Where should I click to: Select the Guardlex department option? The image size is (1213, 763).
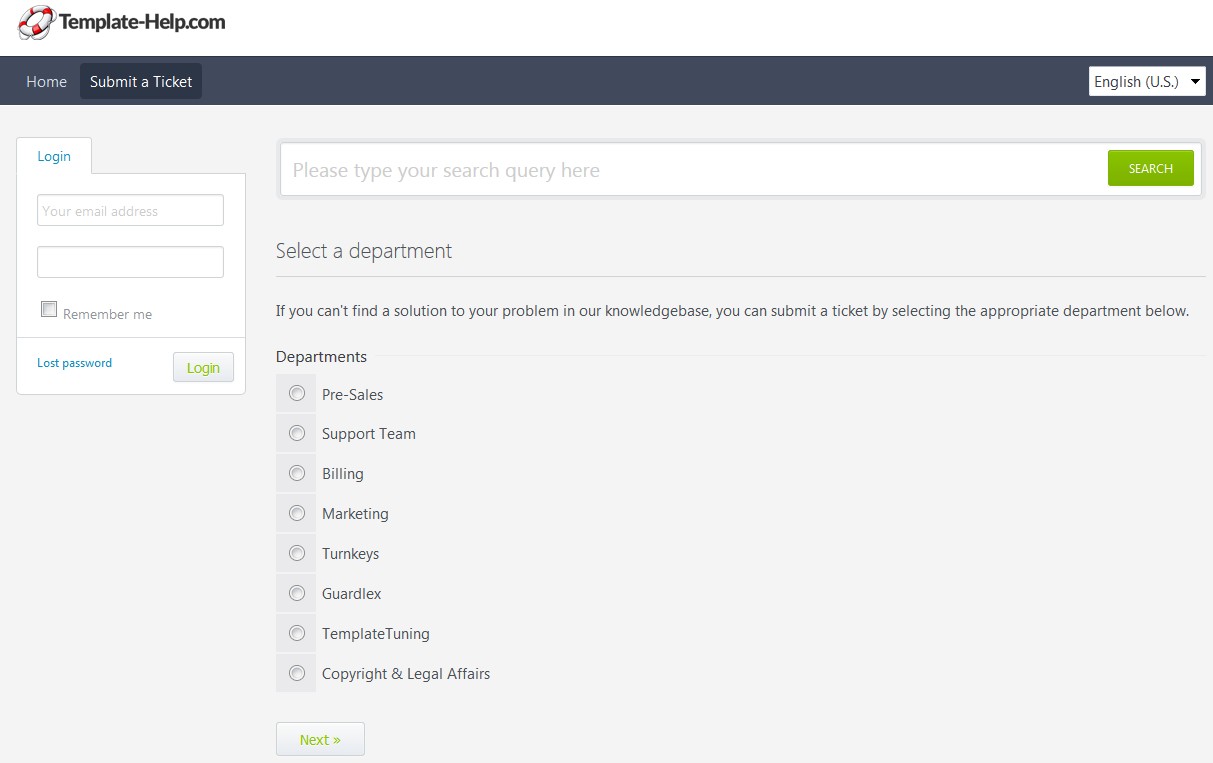pyautogui.click(x=296, y=593)
